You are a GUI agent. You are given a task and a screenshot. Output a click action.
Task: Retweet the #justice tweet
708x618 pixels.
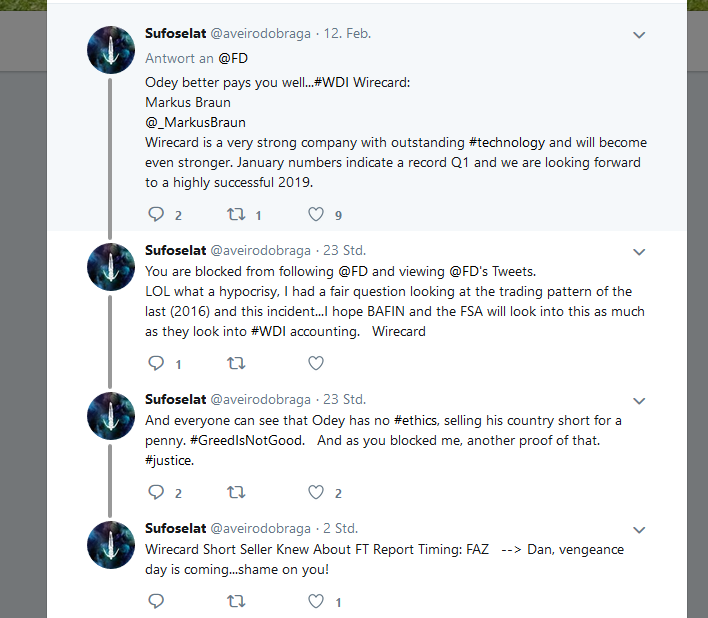click(237, 492)
